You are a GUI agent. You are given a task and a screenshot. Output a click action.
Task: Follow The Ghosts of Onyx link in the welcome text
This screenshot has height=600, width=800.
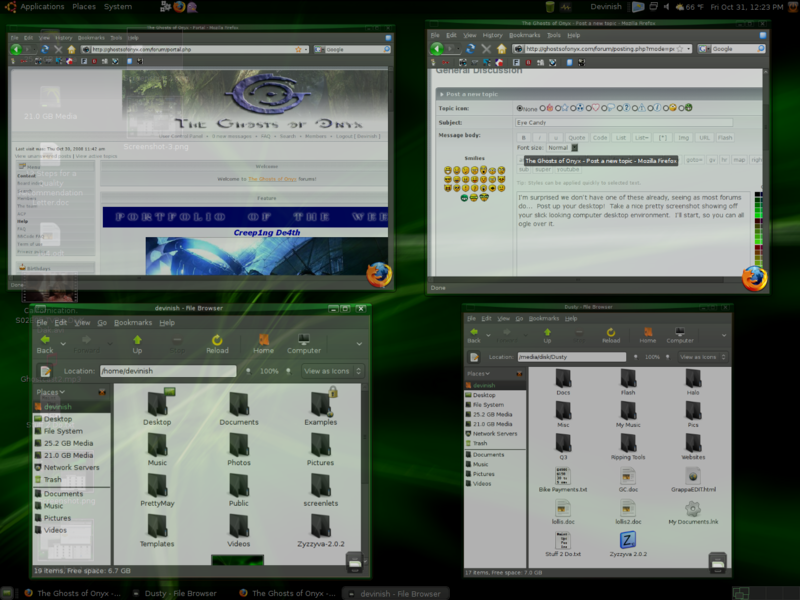coord(272,179)
